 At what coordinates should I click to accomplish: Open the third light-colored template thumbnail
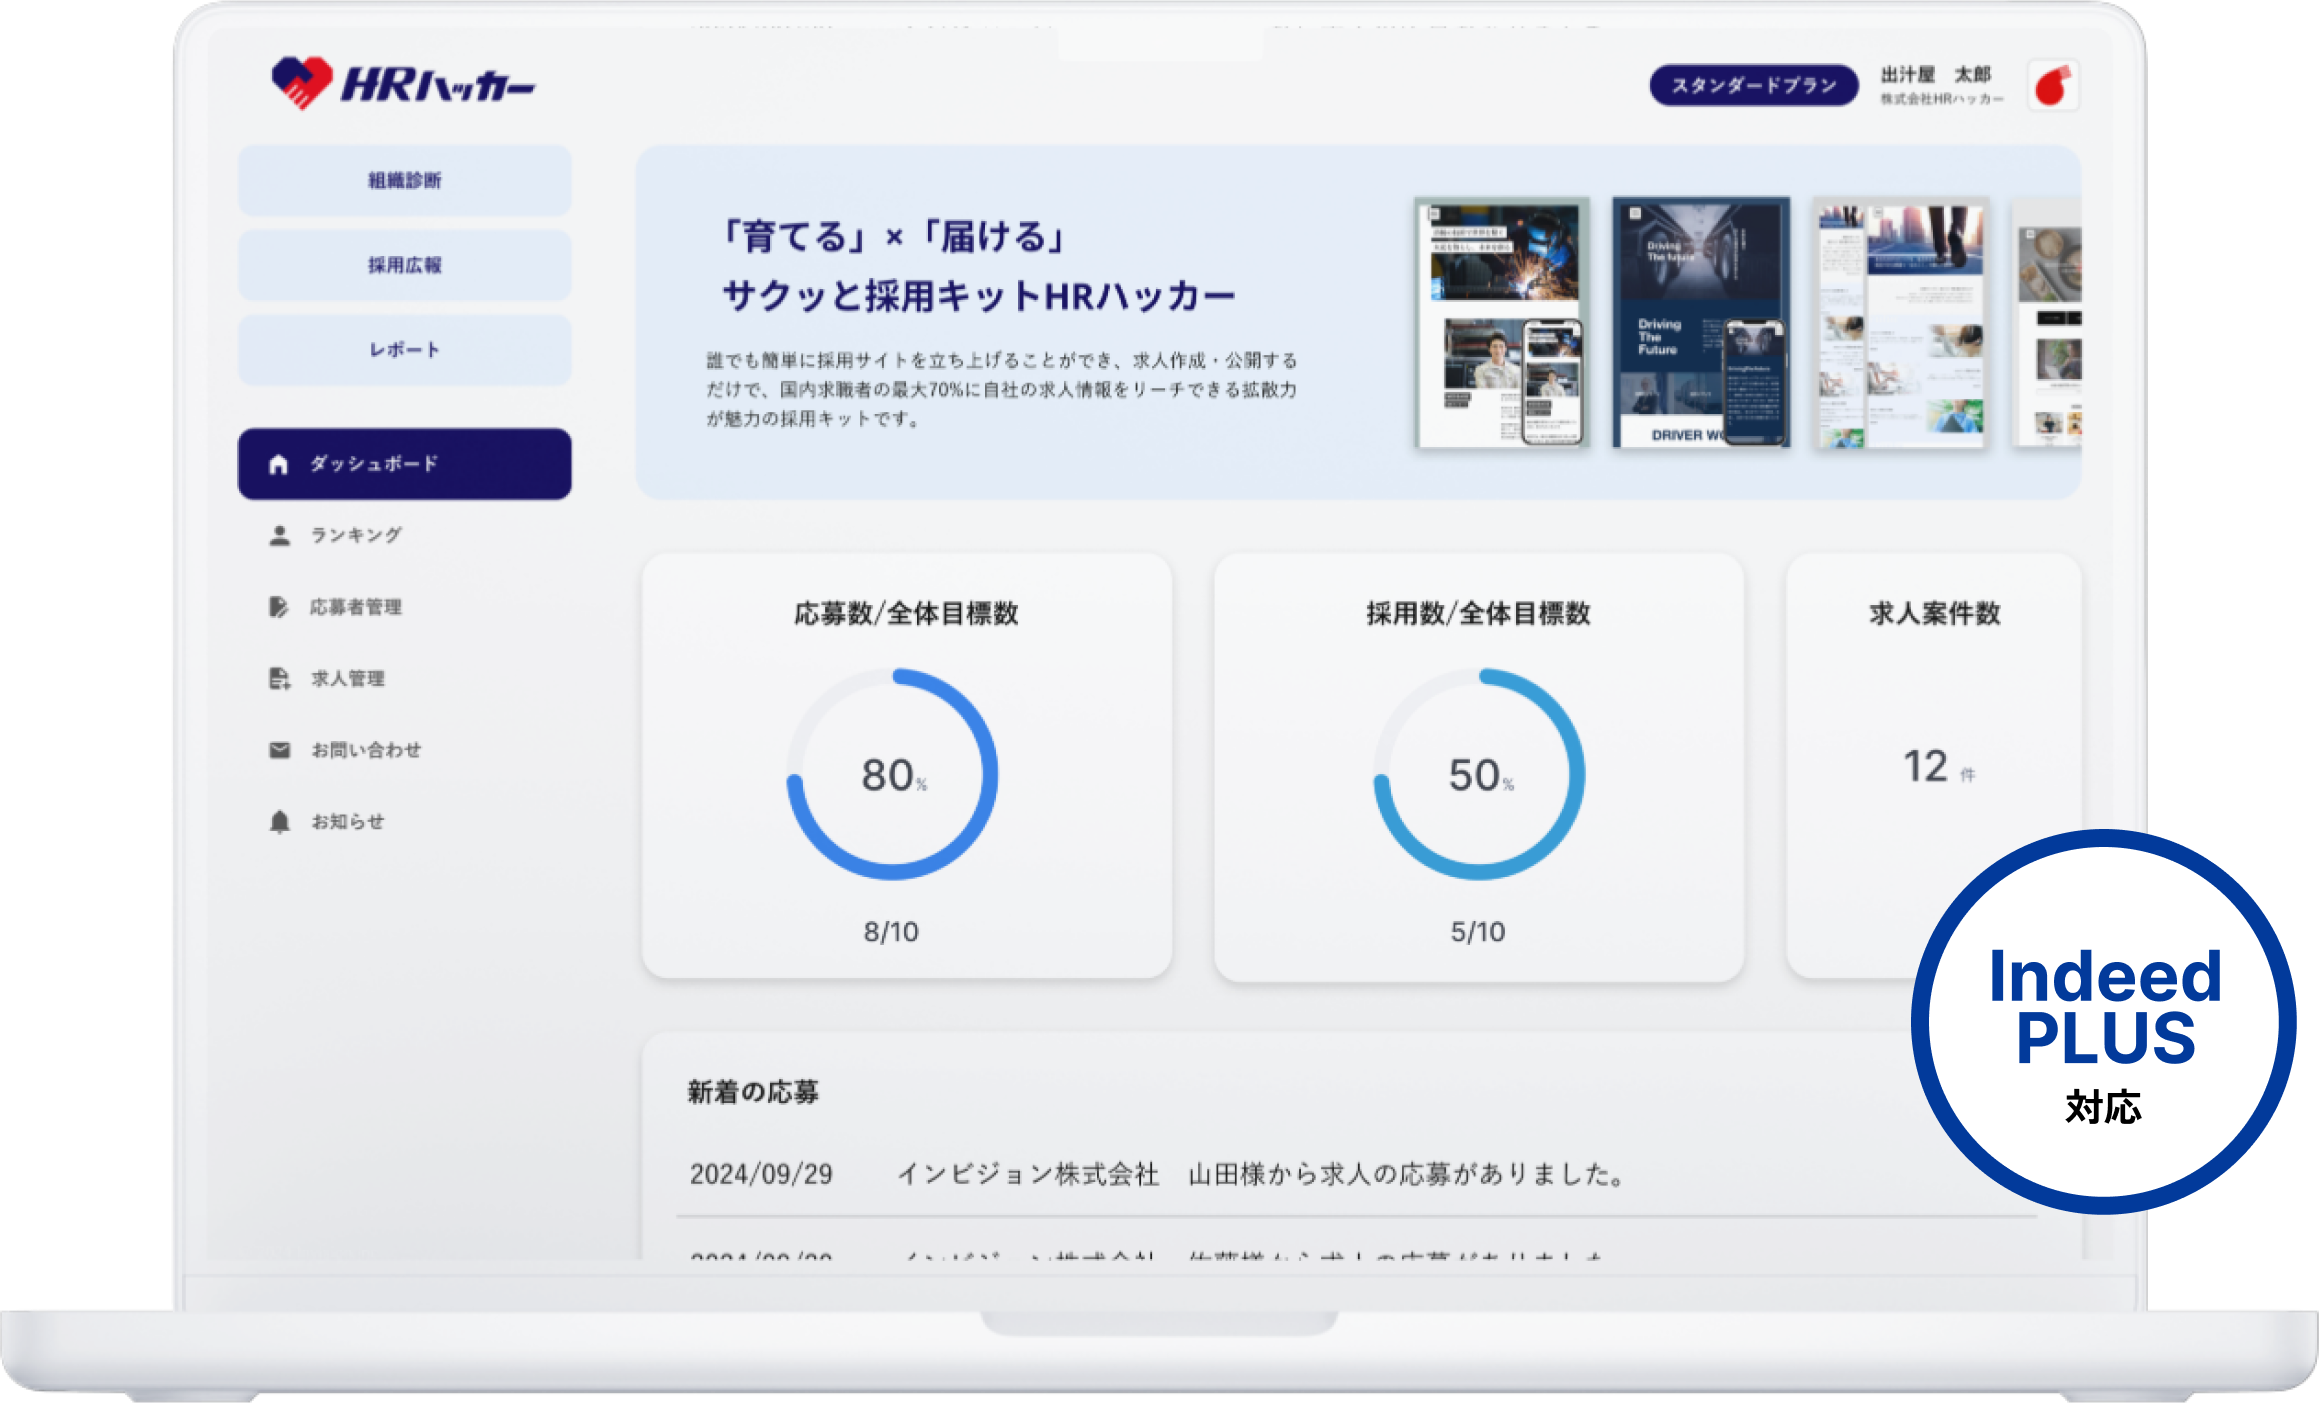1901,323
